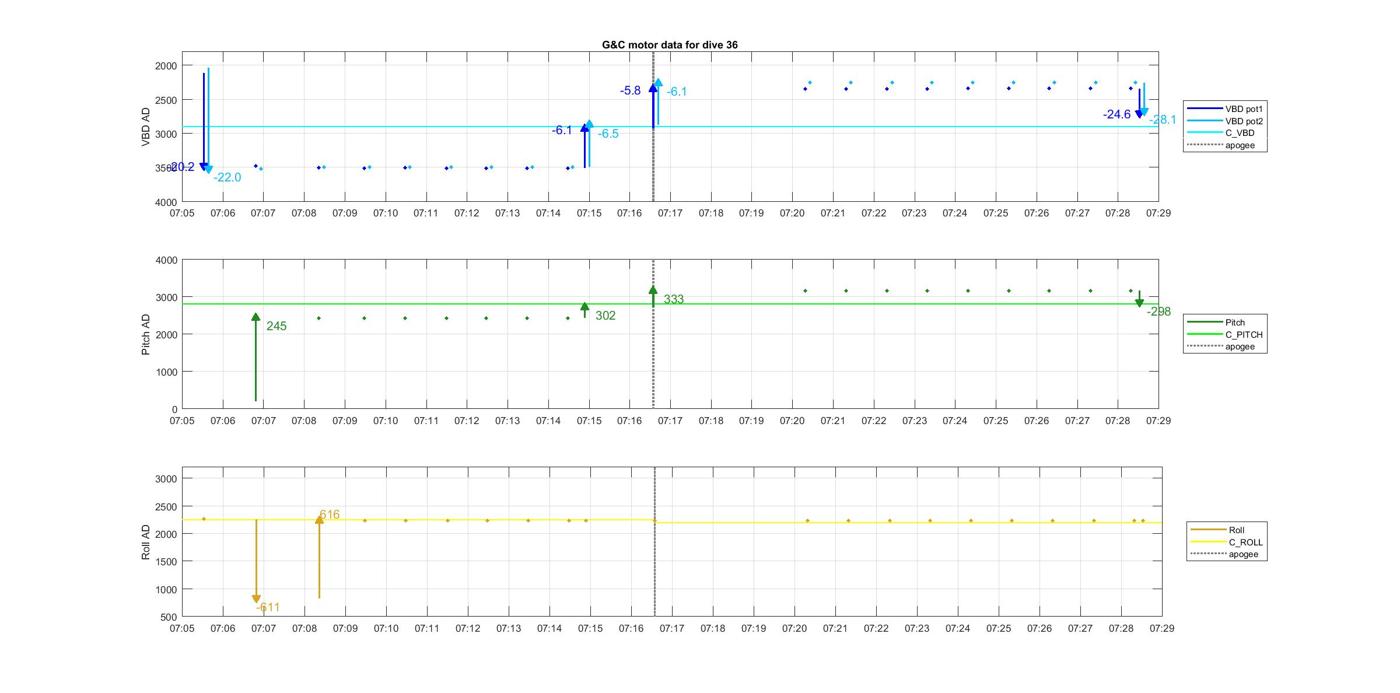This screenshot has height=693, width=1400.
Task: Click the '07:18' tick under the Pitch plot
Action: pos(711,421)
